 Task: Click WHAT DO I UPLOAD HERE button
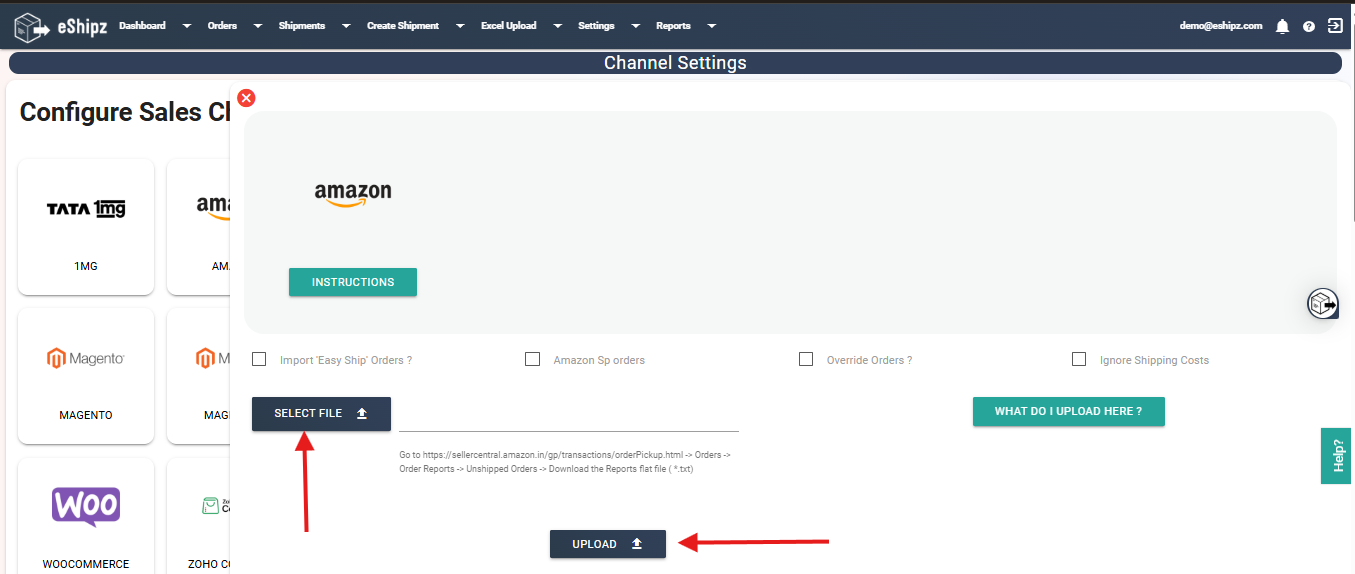point(1068,411)
